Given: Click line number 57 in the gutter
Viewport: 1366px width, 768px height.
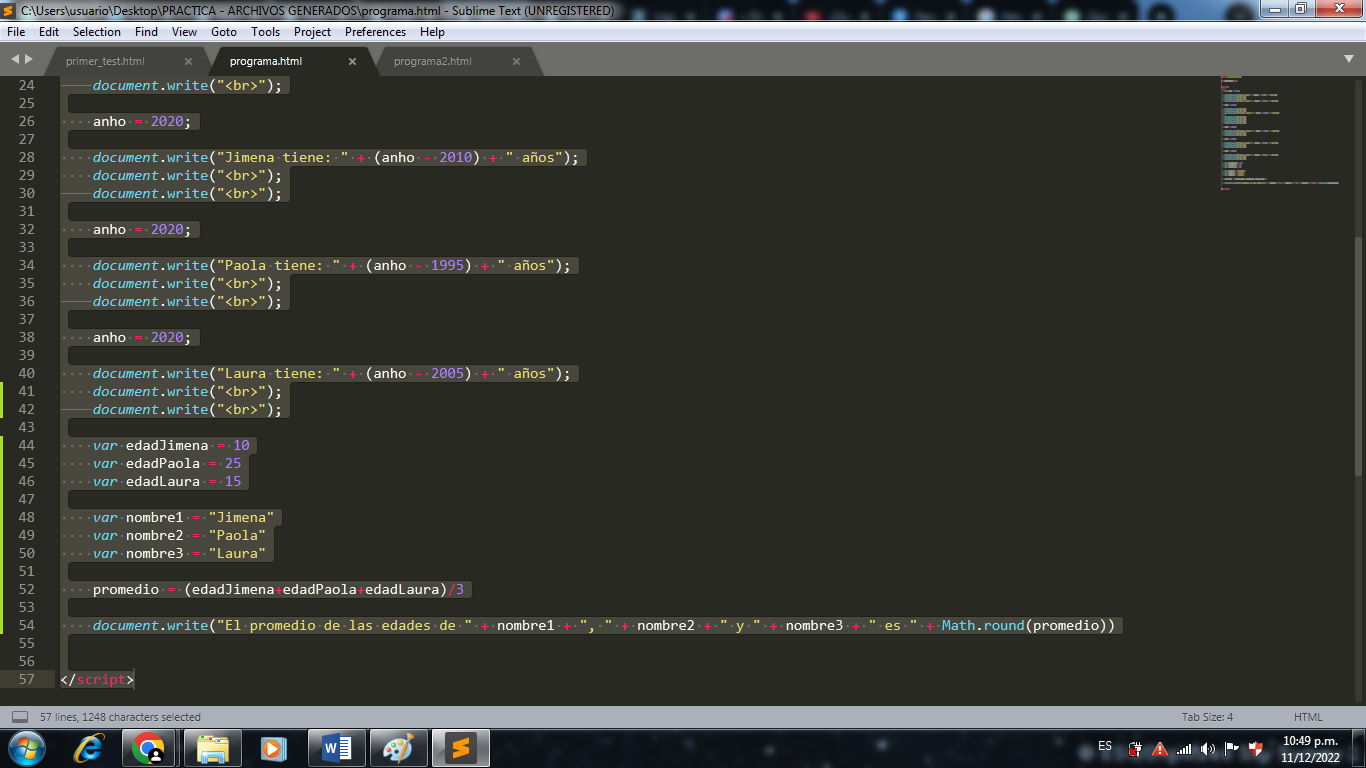Looking at the screenshot, I should [26, 679].
